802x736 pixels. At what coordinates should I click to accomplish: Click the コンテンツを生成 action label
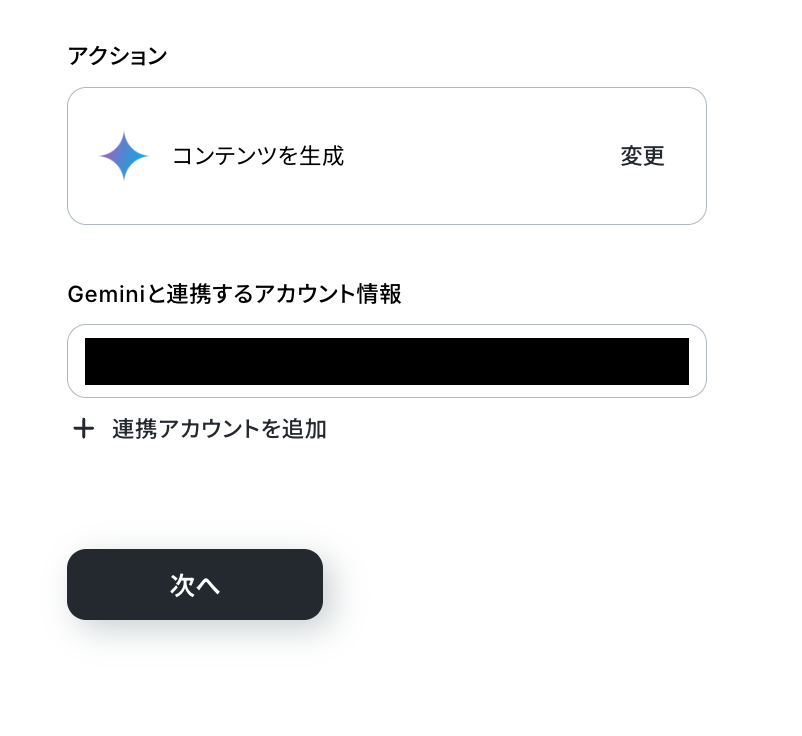pyautogui.click(x=258, y=156)
